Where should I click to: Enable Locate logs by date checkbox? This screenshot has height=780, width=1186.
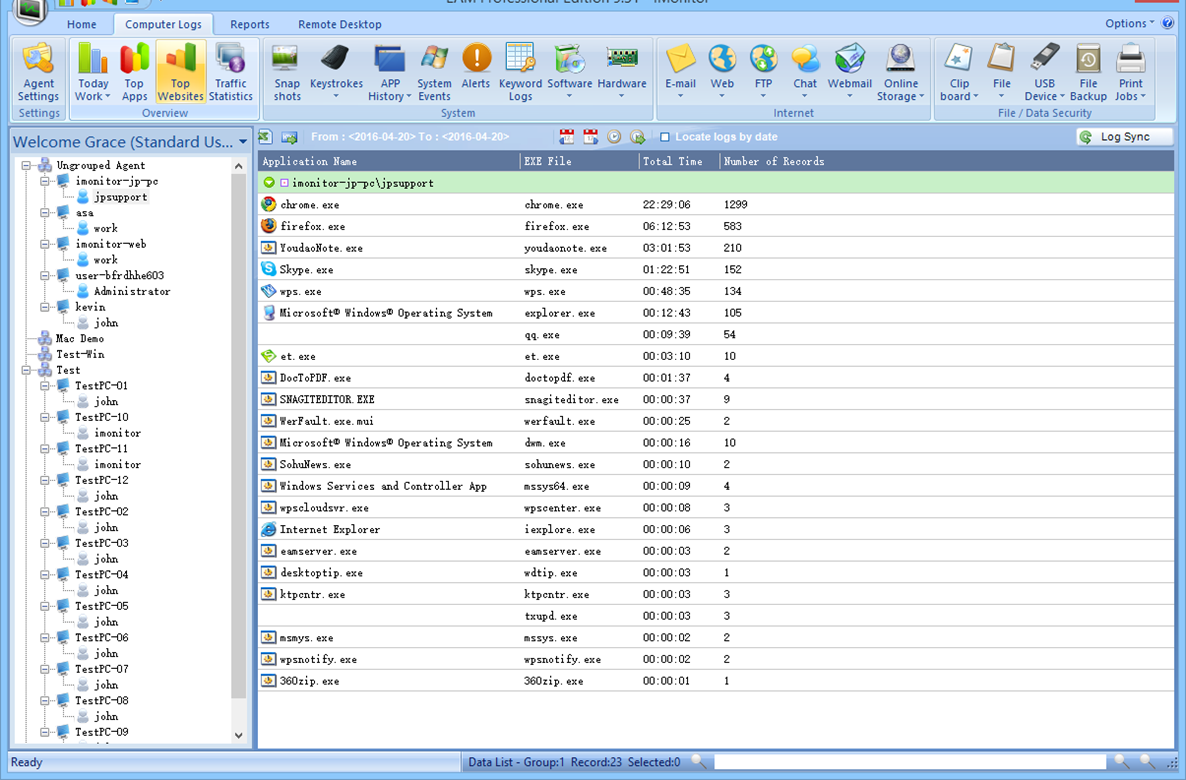665,137
